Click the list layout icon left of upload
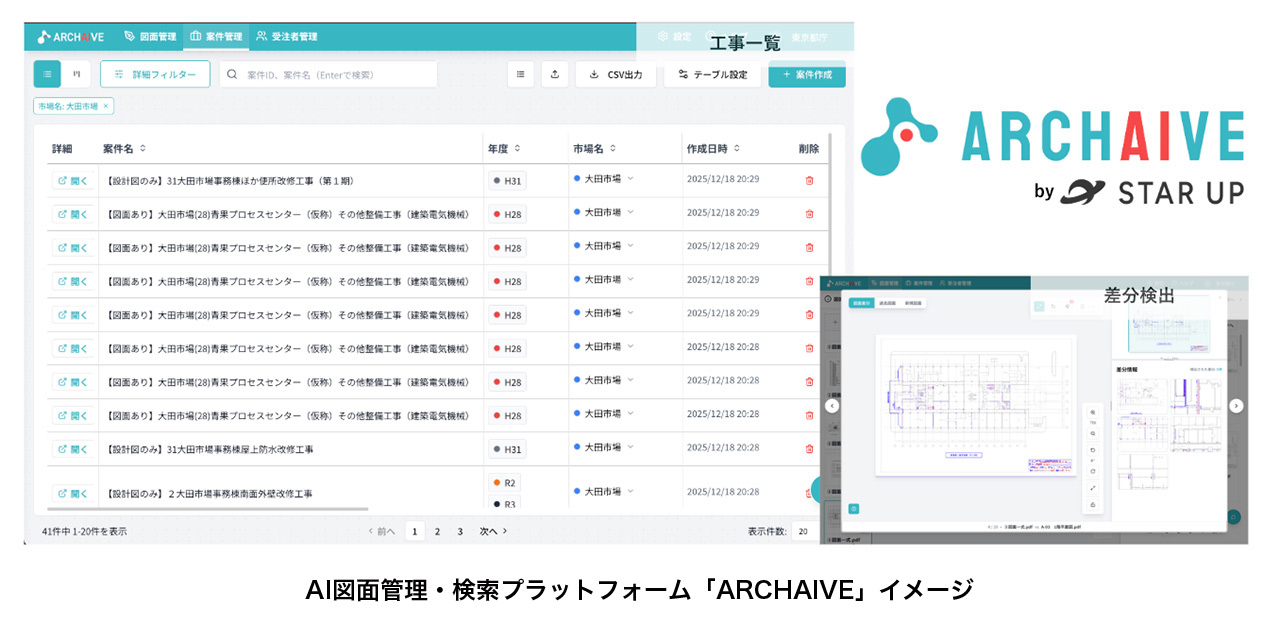The width and height of the screenshot is (1280, 630). 520,74
